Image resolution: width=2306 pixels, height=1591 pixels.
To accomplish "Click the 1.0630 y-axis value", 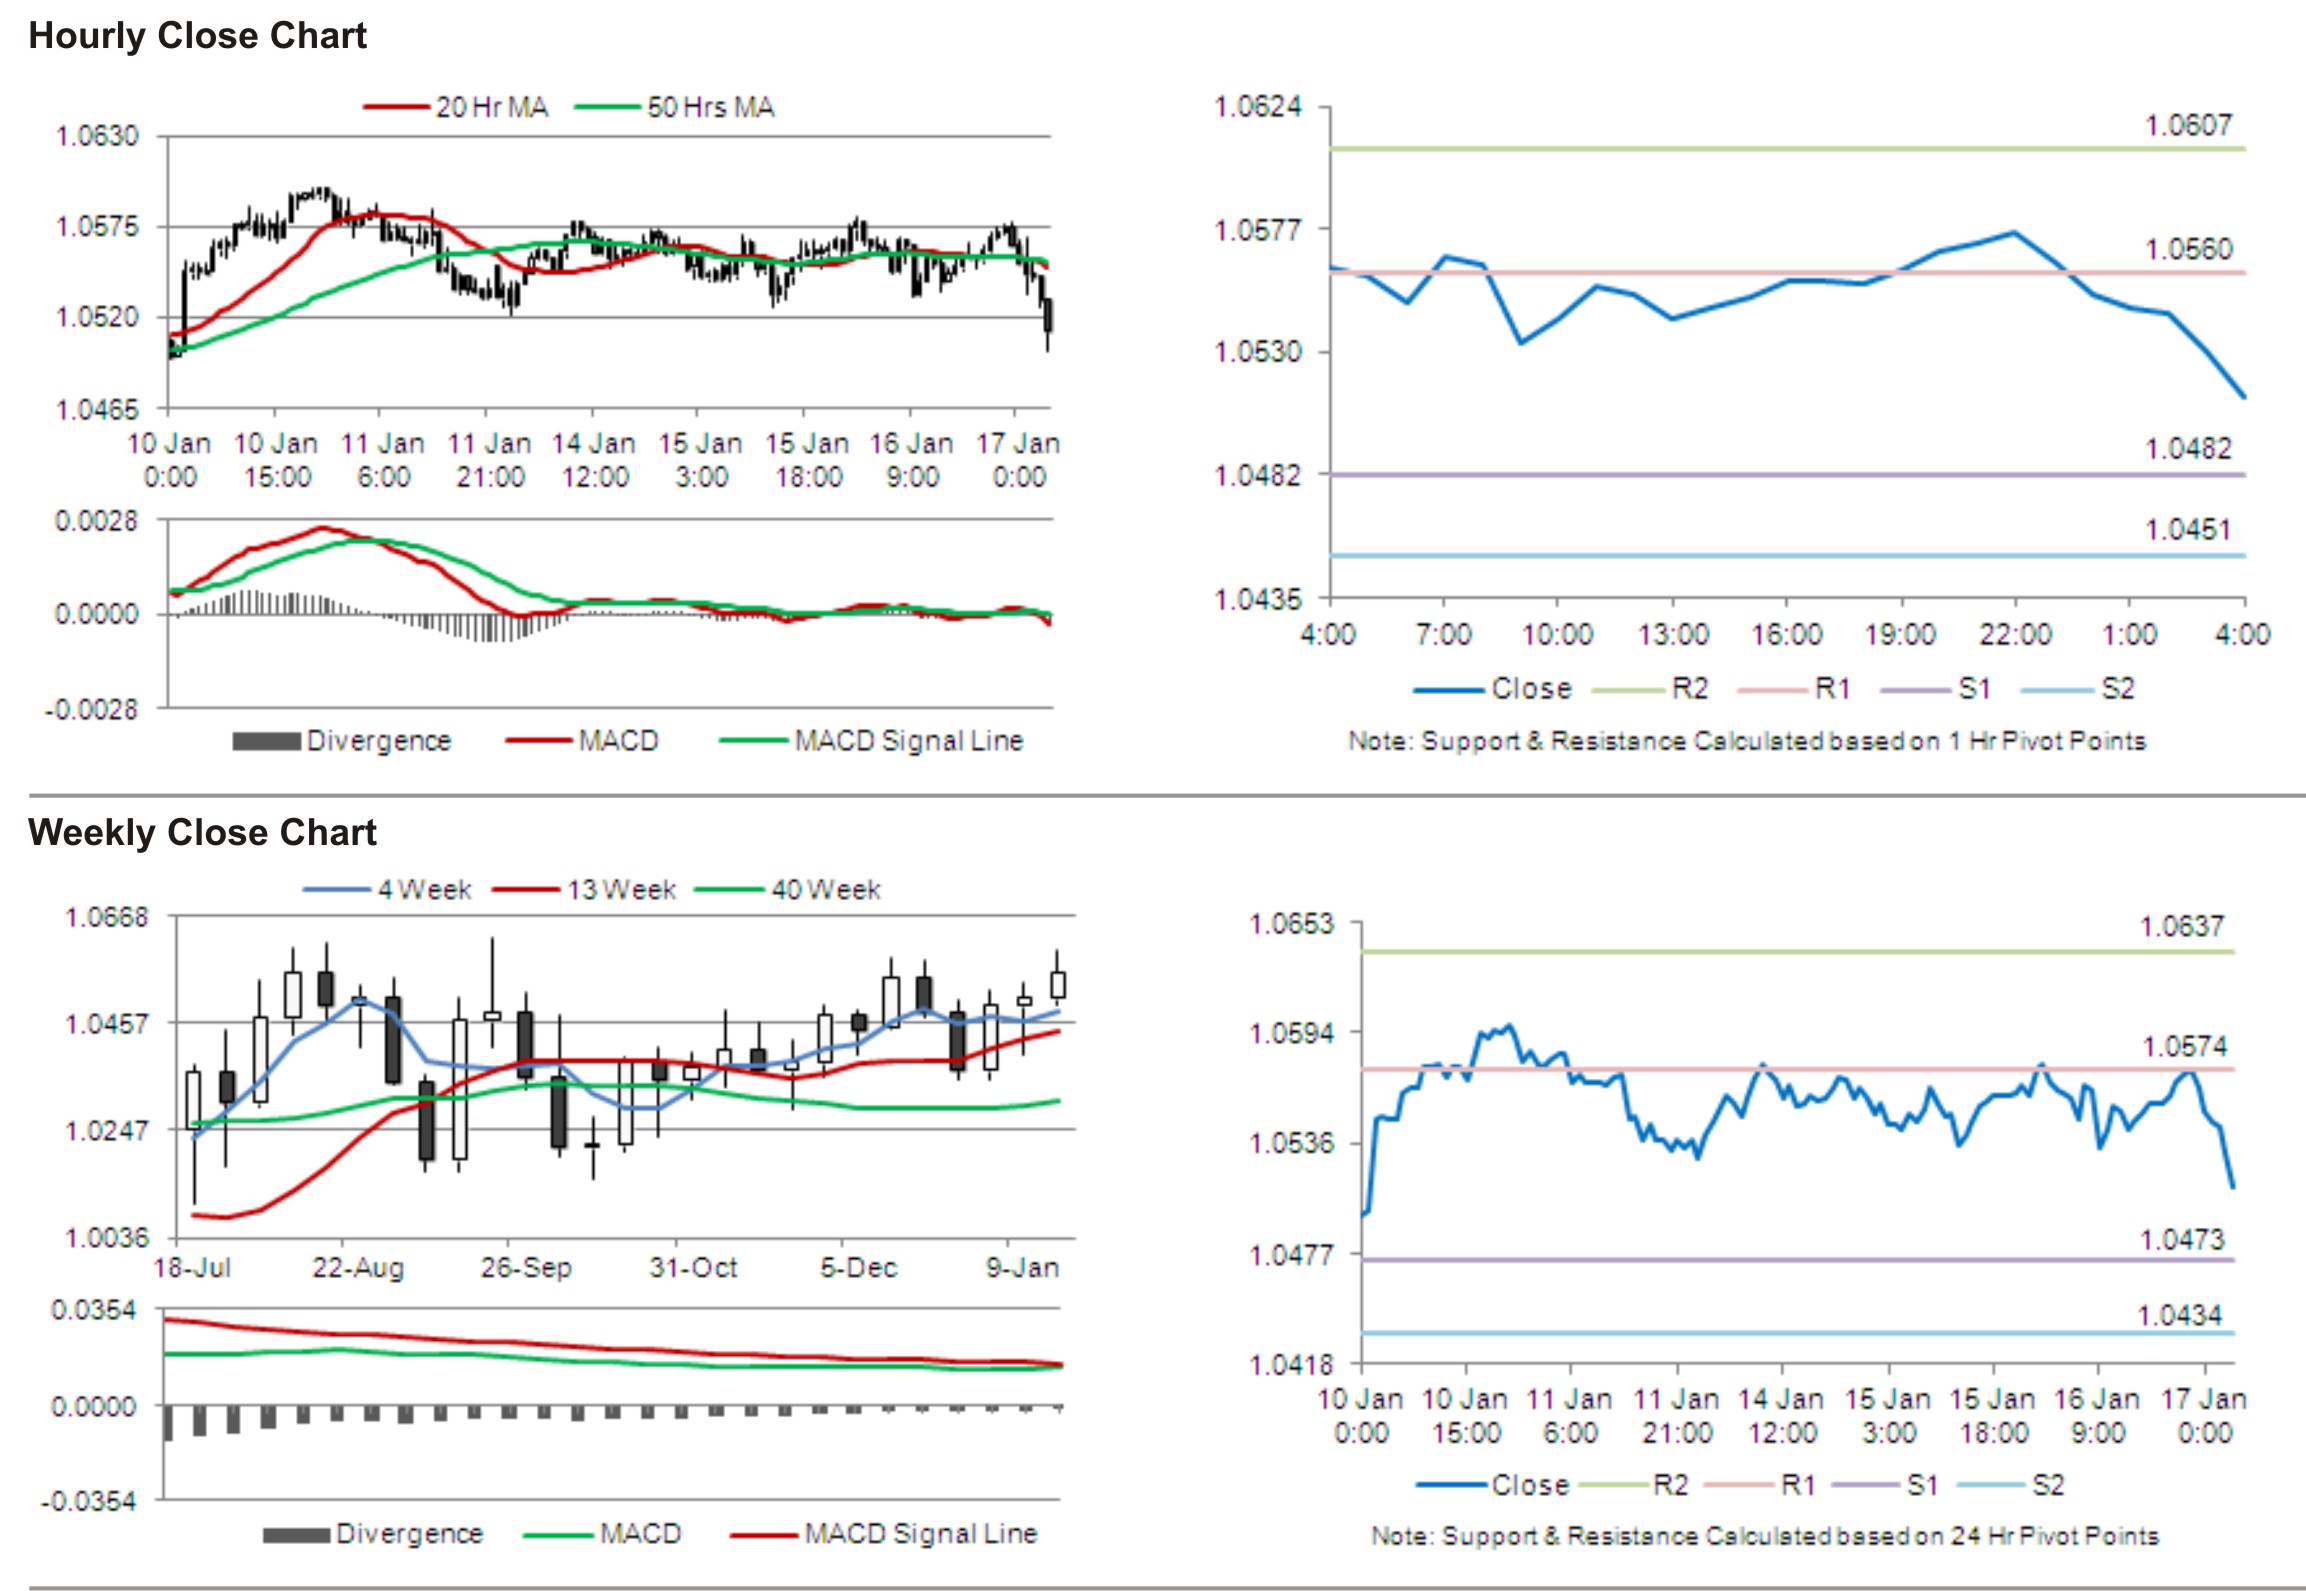I will 97,136.
